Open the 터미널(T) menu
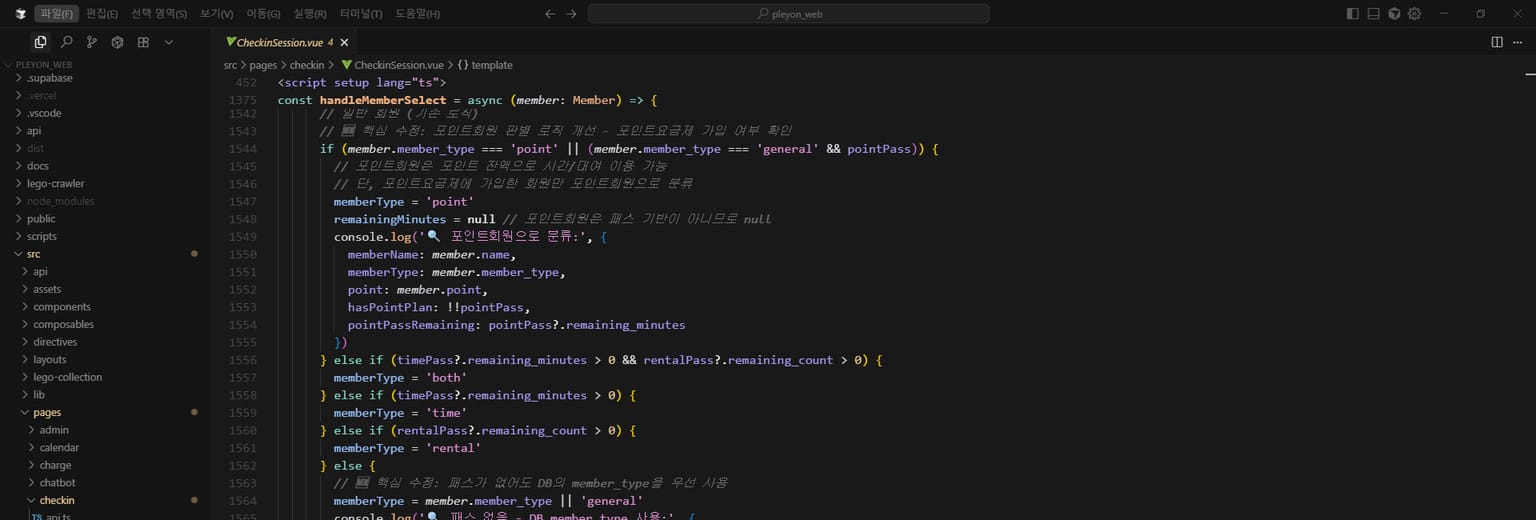1536x520 pixels. pos(361,14)
